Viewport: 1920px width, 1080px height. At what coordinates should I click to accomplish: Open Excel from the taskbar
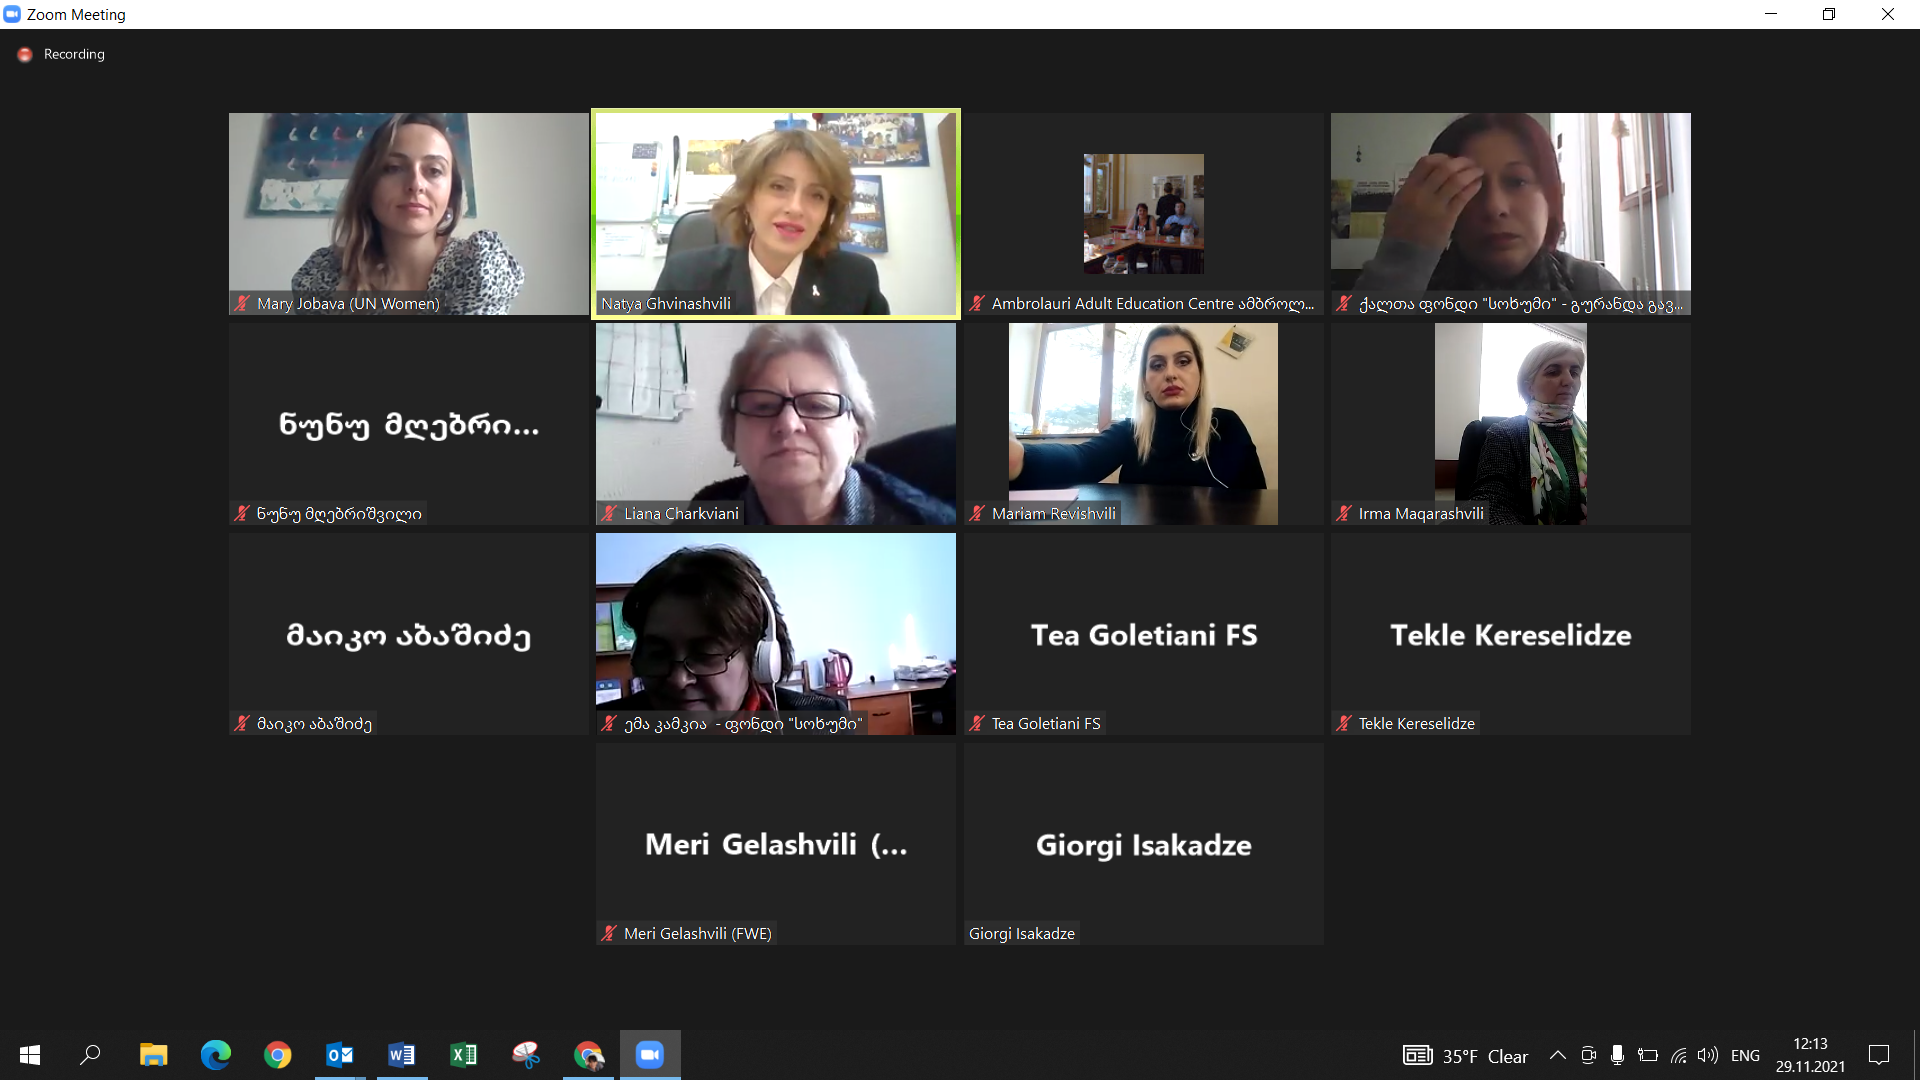coord(463,1055)
